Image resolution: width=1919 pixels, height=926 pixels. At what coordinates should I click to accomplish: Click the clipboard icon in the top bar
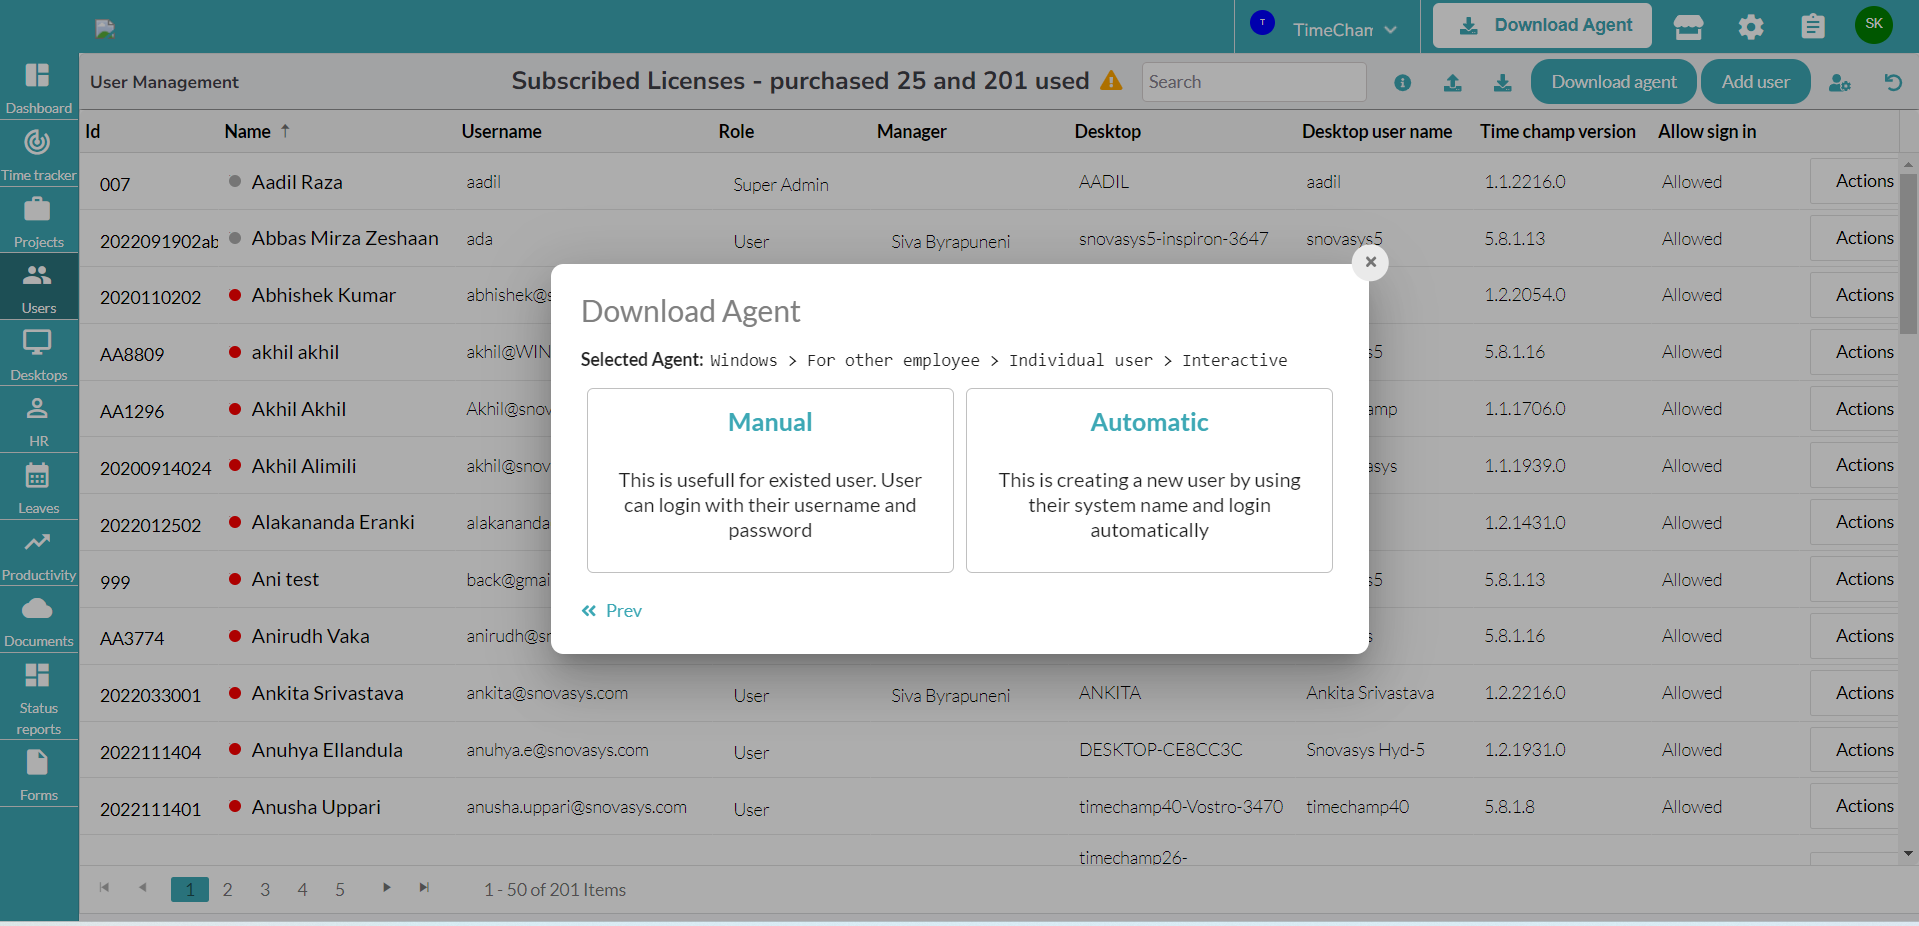1812,26
